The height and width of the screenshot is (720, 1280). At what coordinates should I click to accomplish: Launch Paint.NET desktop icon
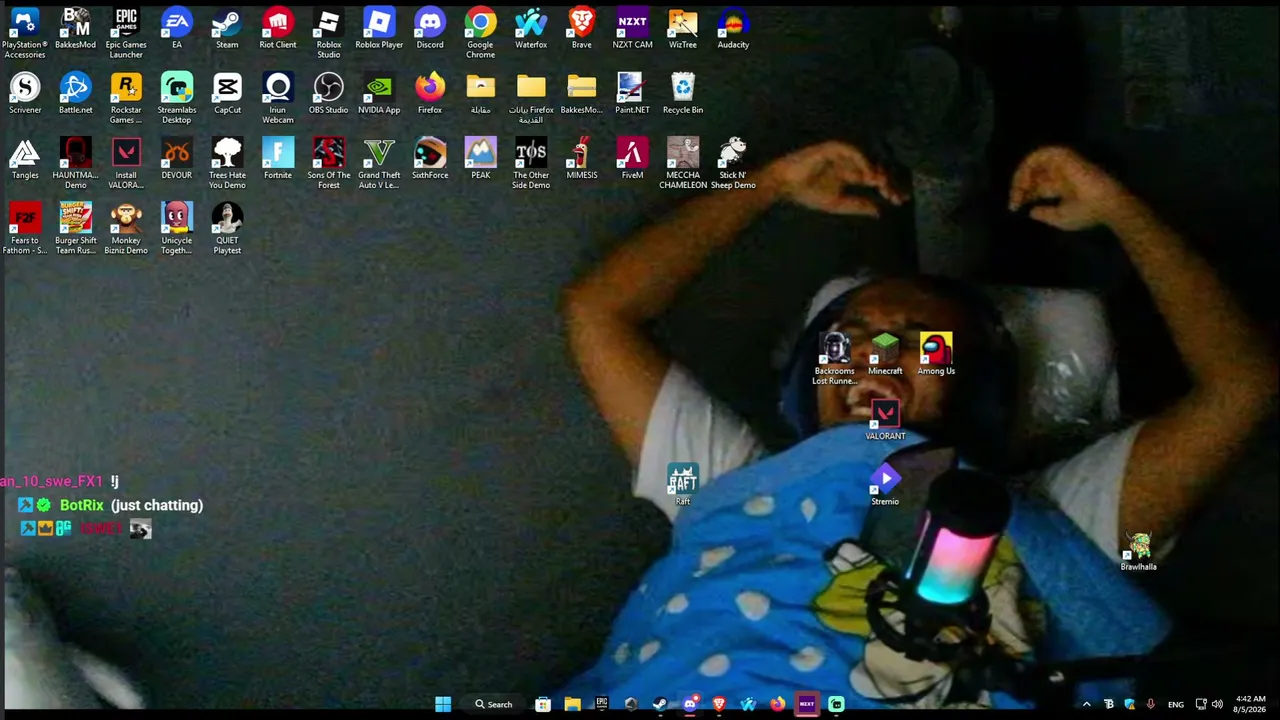point(632,93)
